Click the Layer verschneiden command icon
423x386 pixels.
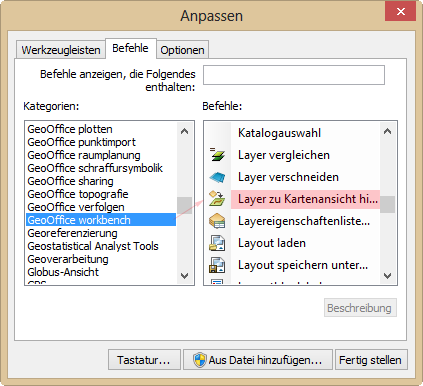(217, 177)
